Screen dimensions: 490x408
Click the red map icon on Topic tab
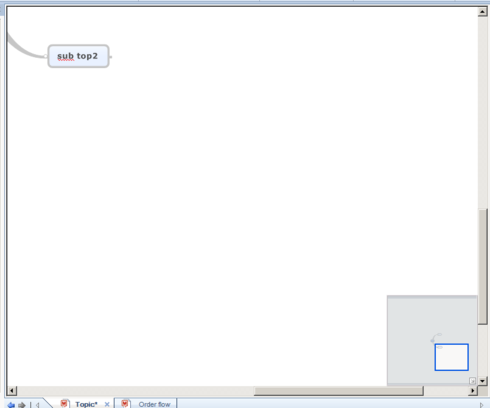(64, 404)
